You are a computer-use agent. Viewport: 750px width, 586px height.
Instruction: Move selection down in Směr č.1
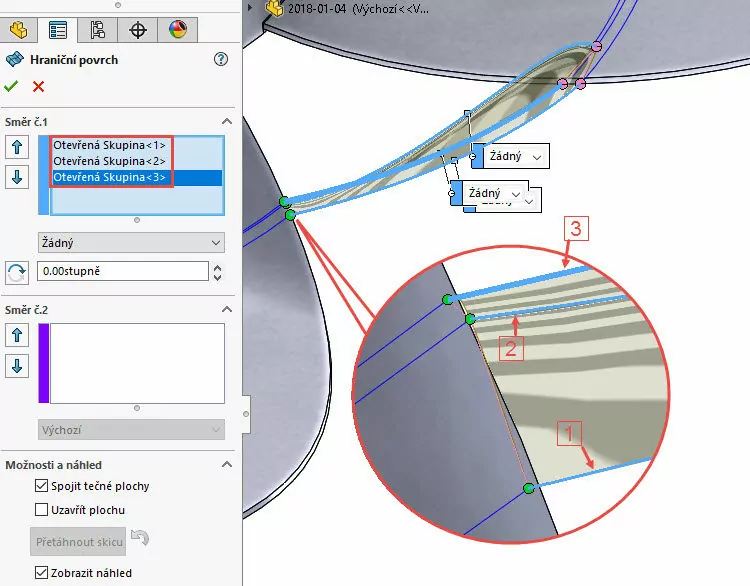[x=17, y=177]
